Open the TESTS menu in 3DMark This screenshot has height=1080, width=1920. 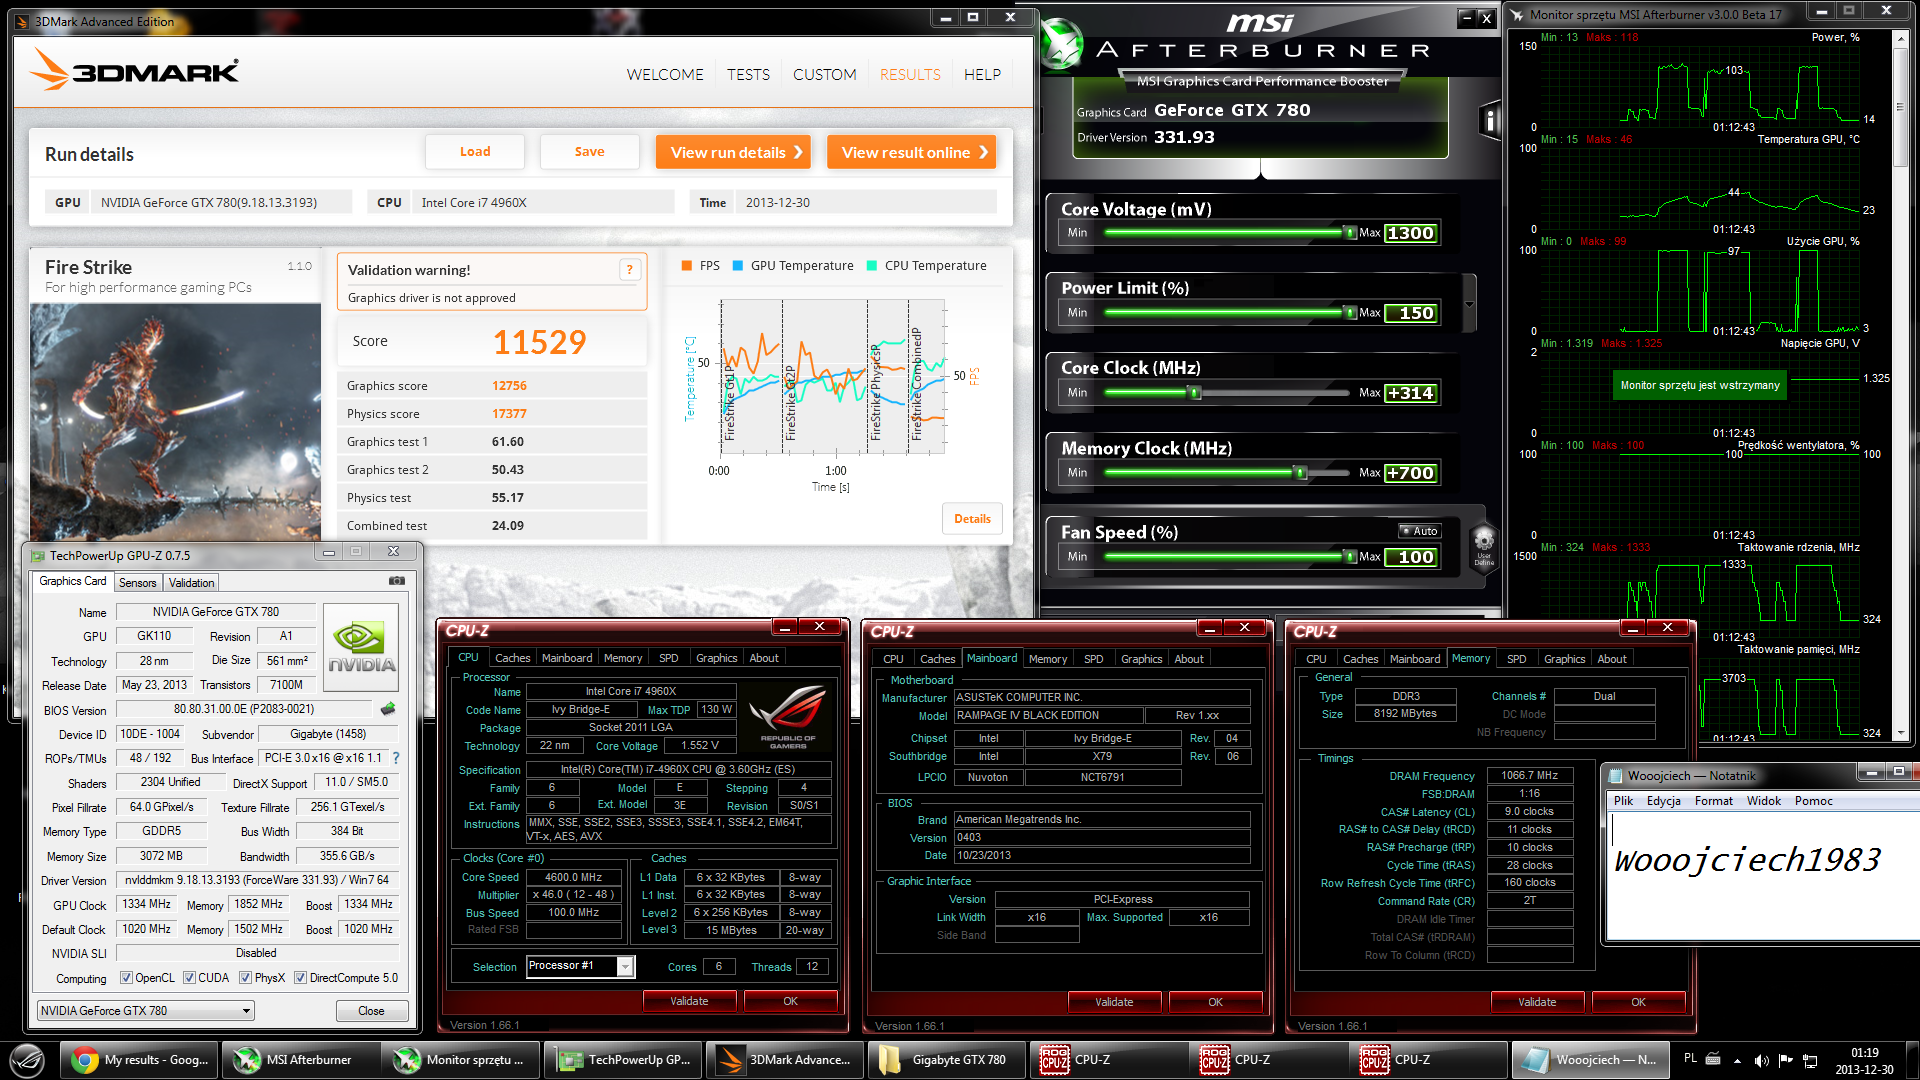(x=748, y=75)
